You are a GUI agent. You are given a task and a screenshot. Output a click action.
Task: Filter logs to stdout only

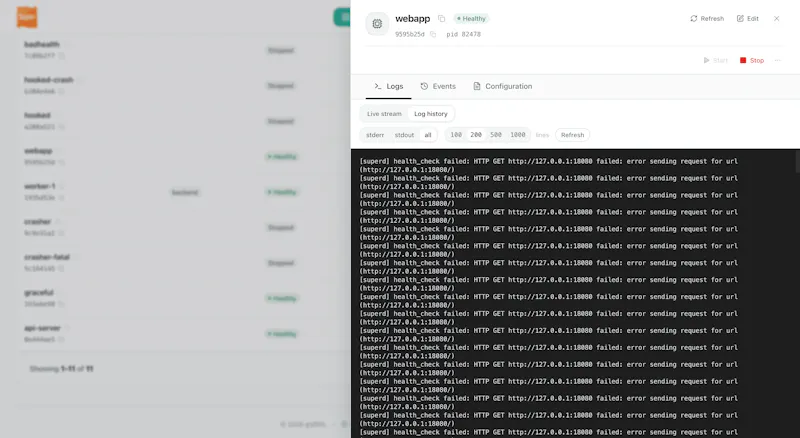(404, 135)
